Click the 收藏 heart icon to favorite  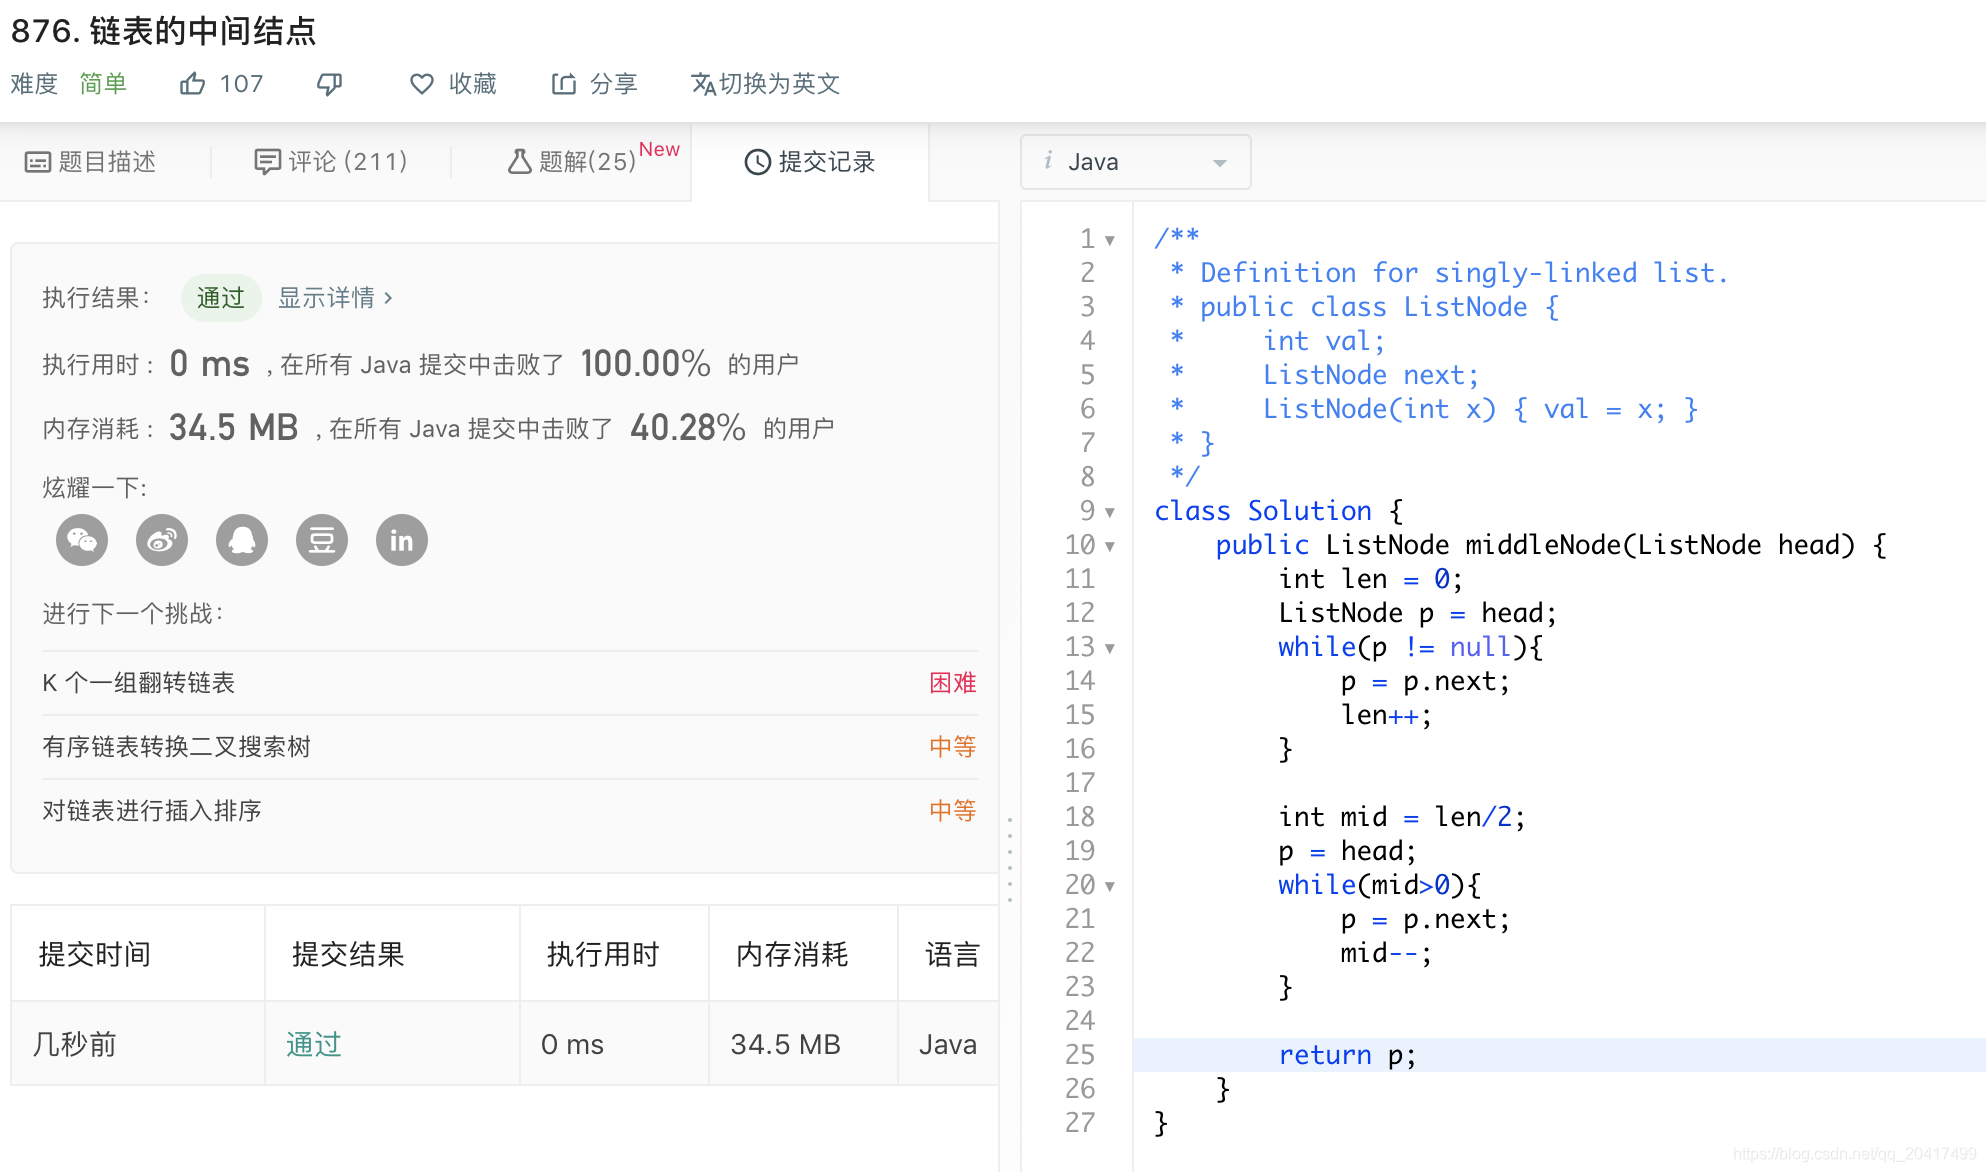[422, 83]
